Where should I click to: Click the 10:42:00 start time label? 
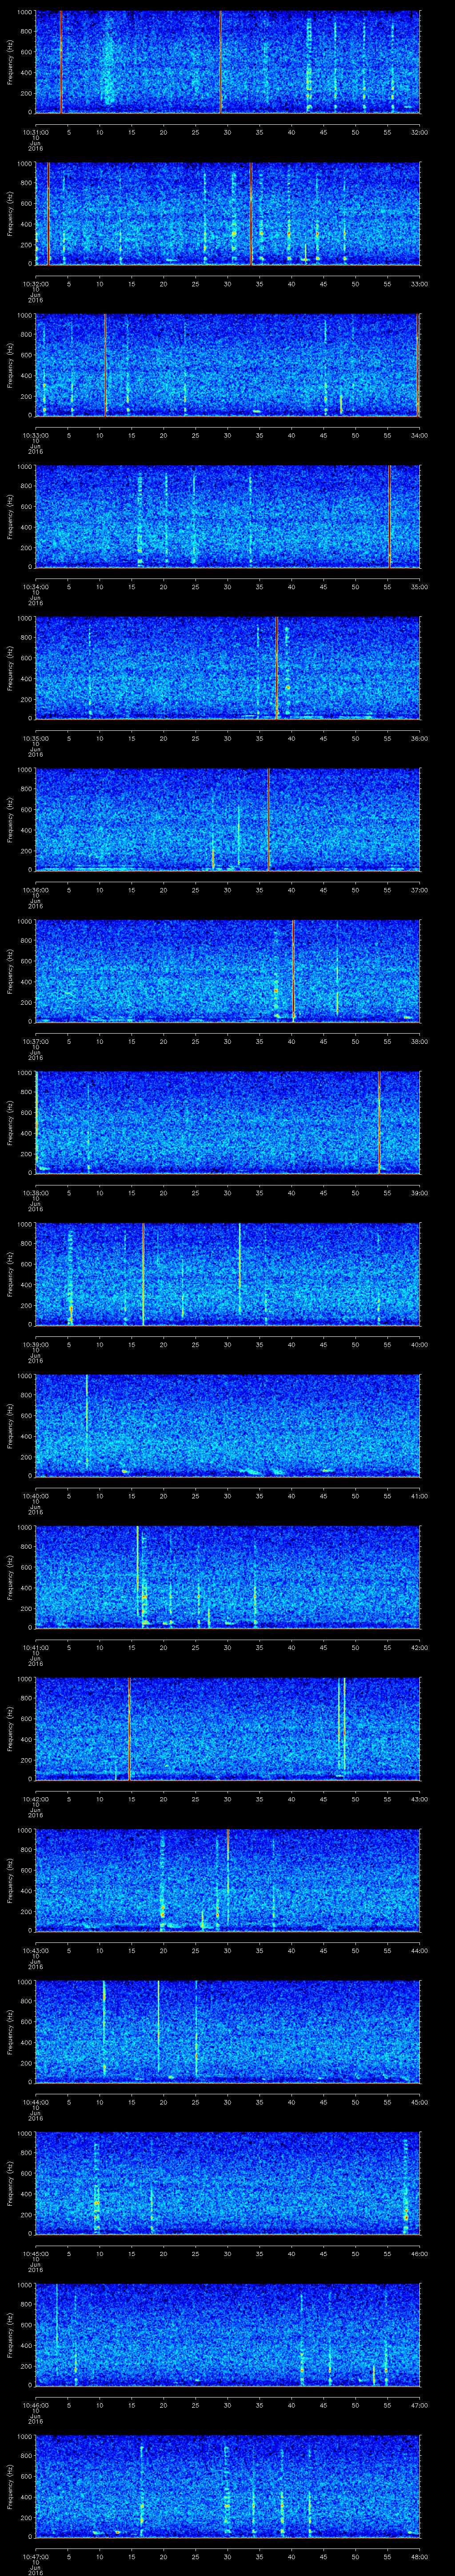35,1798
